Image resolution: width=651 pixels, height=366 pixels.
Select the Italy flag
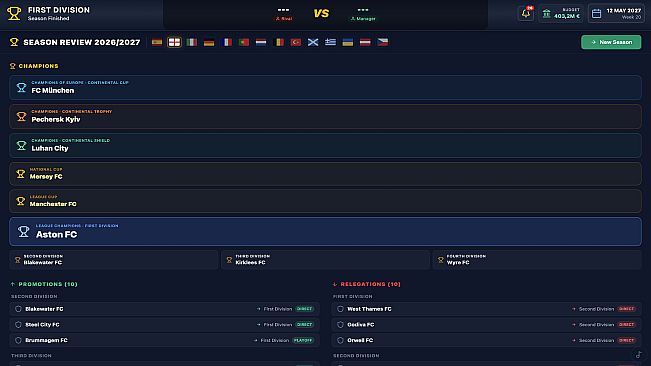point(192,42)
